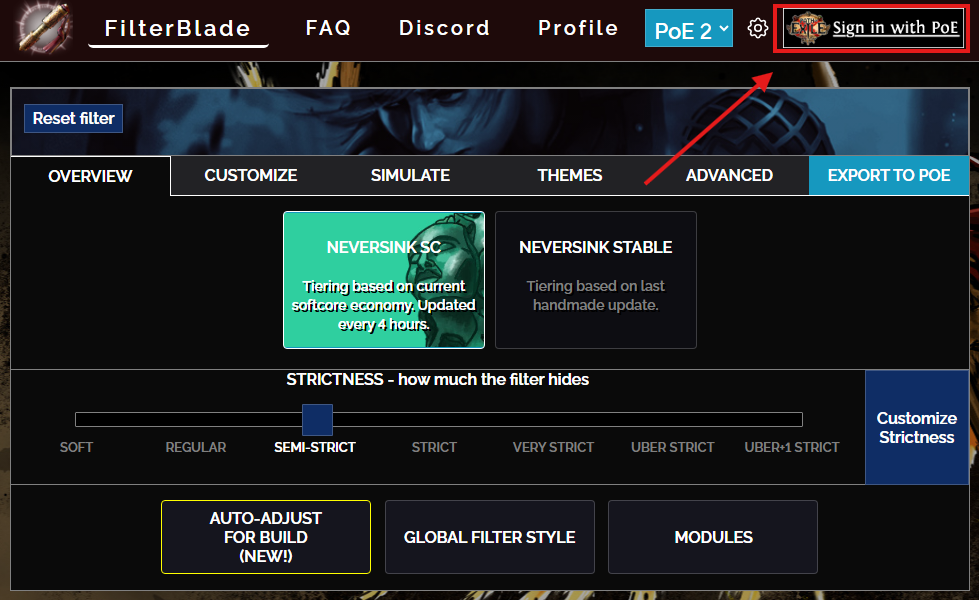Image resolution: width=979 pixels, height=600 pixels.
Task: Open Customize Strictness panel
Action: point(917,427)
